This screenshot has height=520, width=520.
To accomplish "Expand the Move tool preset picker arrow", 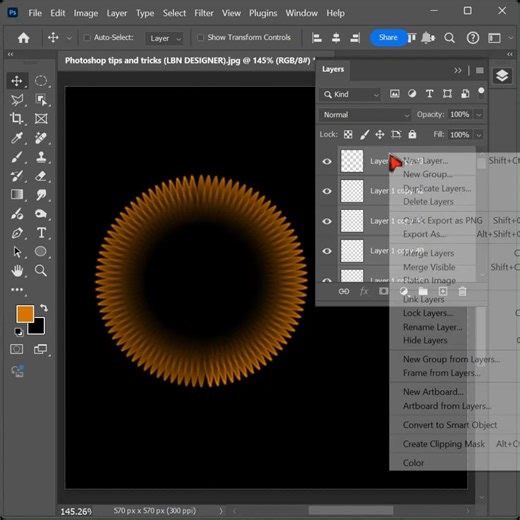I will 69,38.
